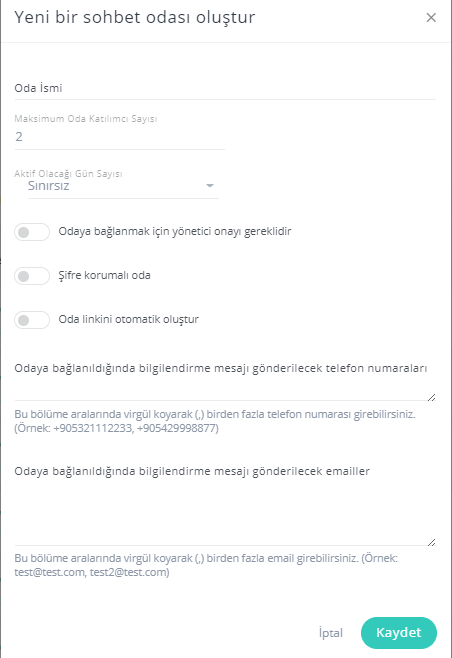Click the Odaya bağlanmak için yönetici onayı label
The height and width of the screenshot is (658, 452).
(175, 231)
